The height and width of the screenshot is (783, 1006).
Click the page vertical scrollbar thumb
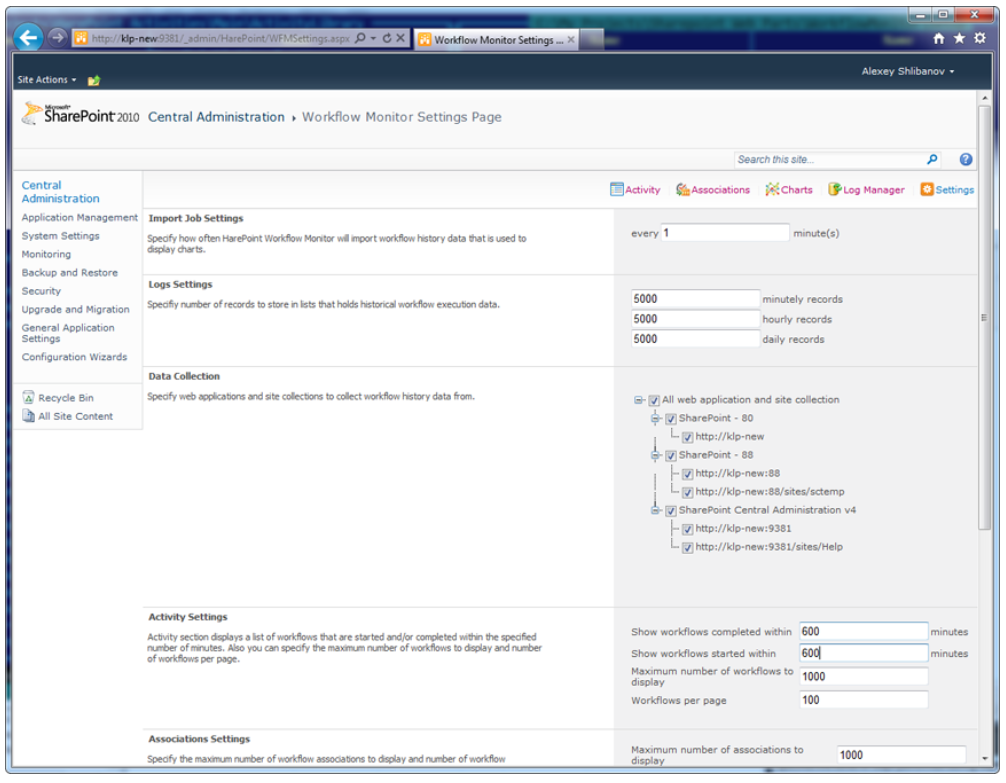point(985,318)
